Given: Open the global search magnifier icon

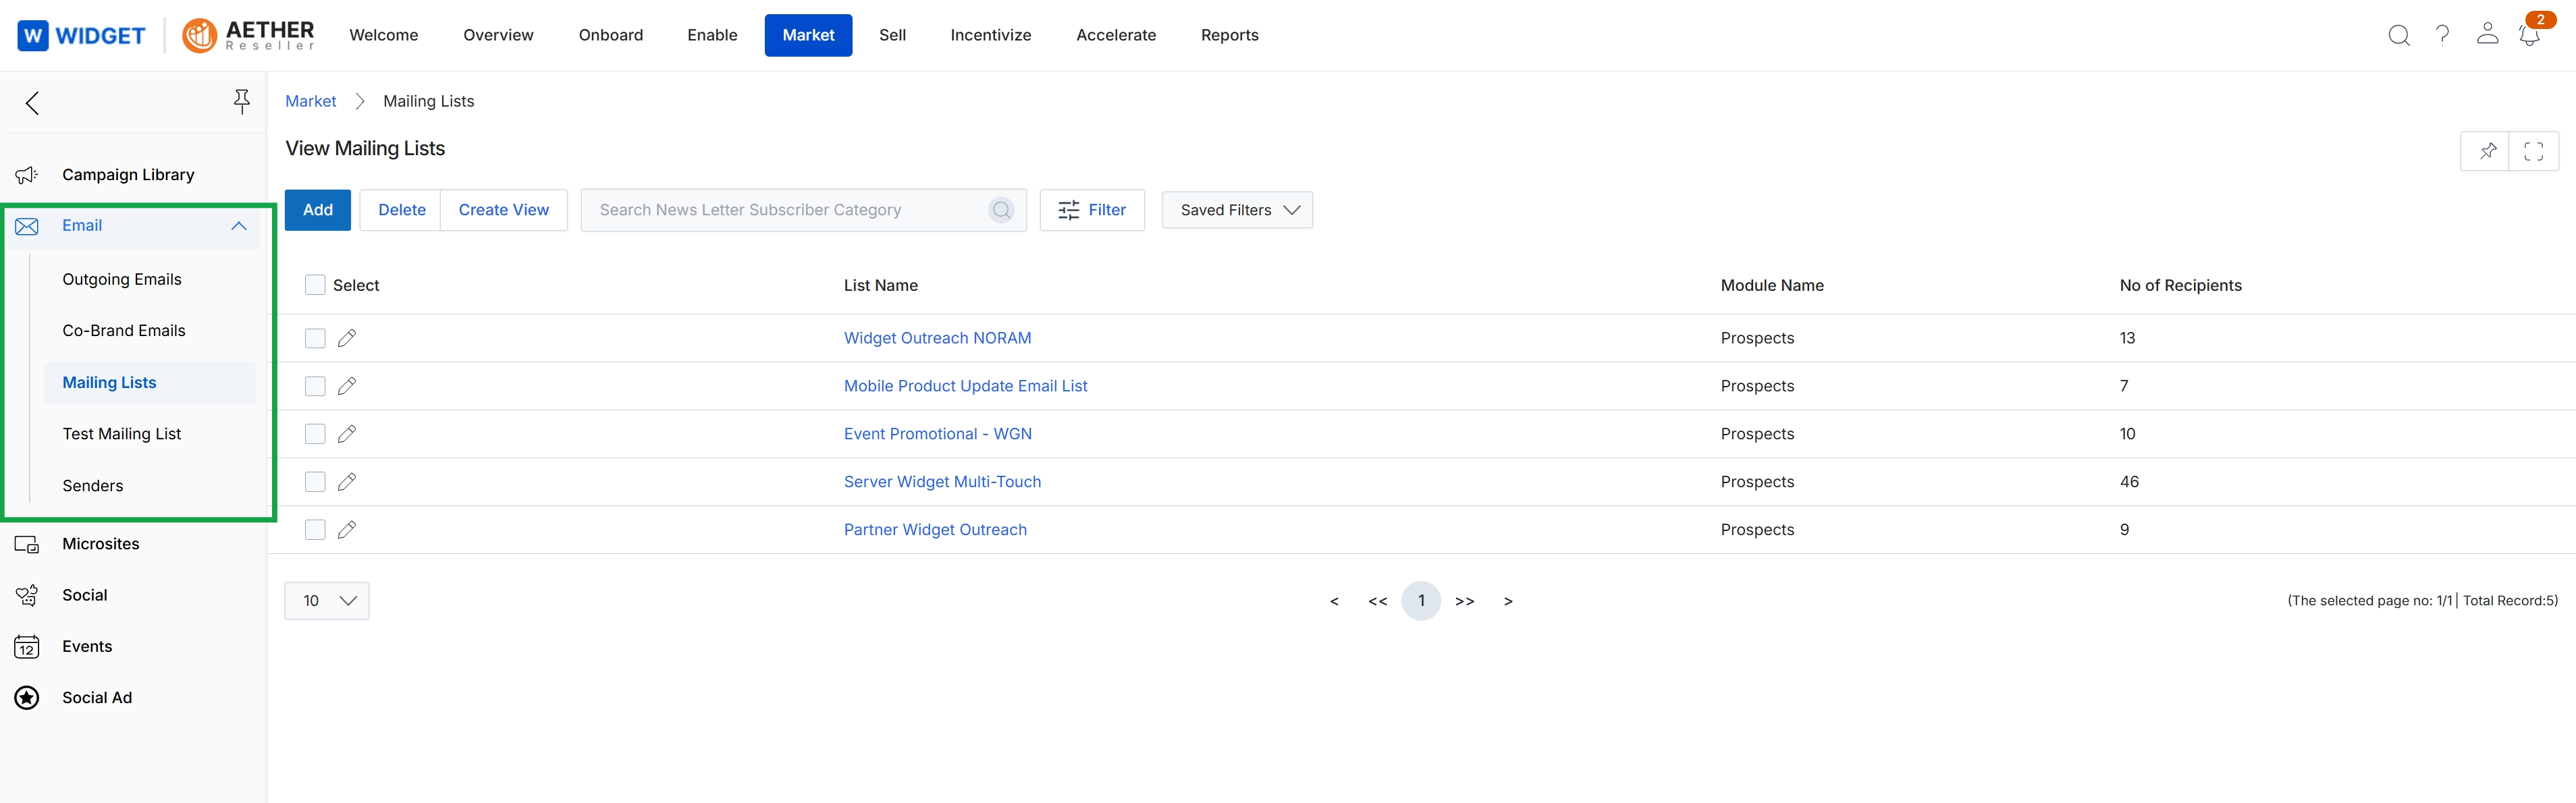Looking at the screenshot, I should click(x=2398, y=36).
